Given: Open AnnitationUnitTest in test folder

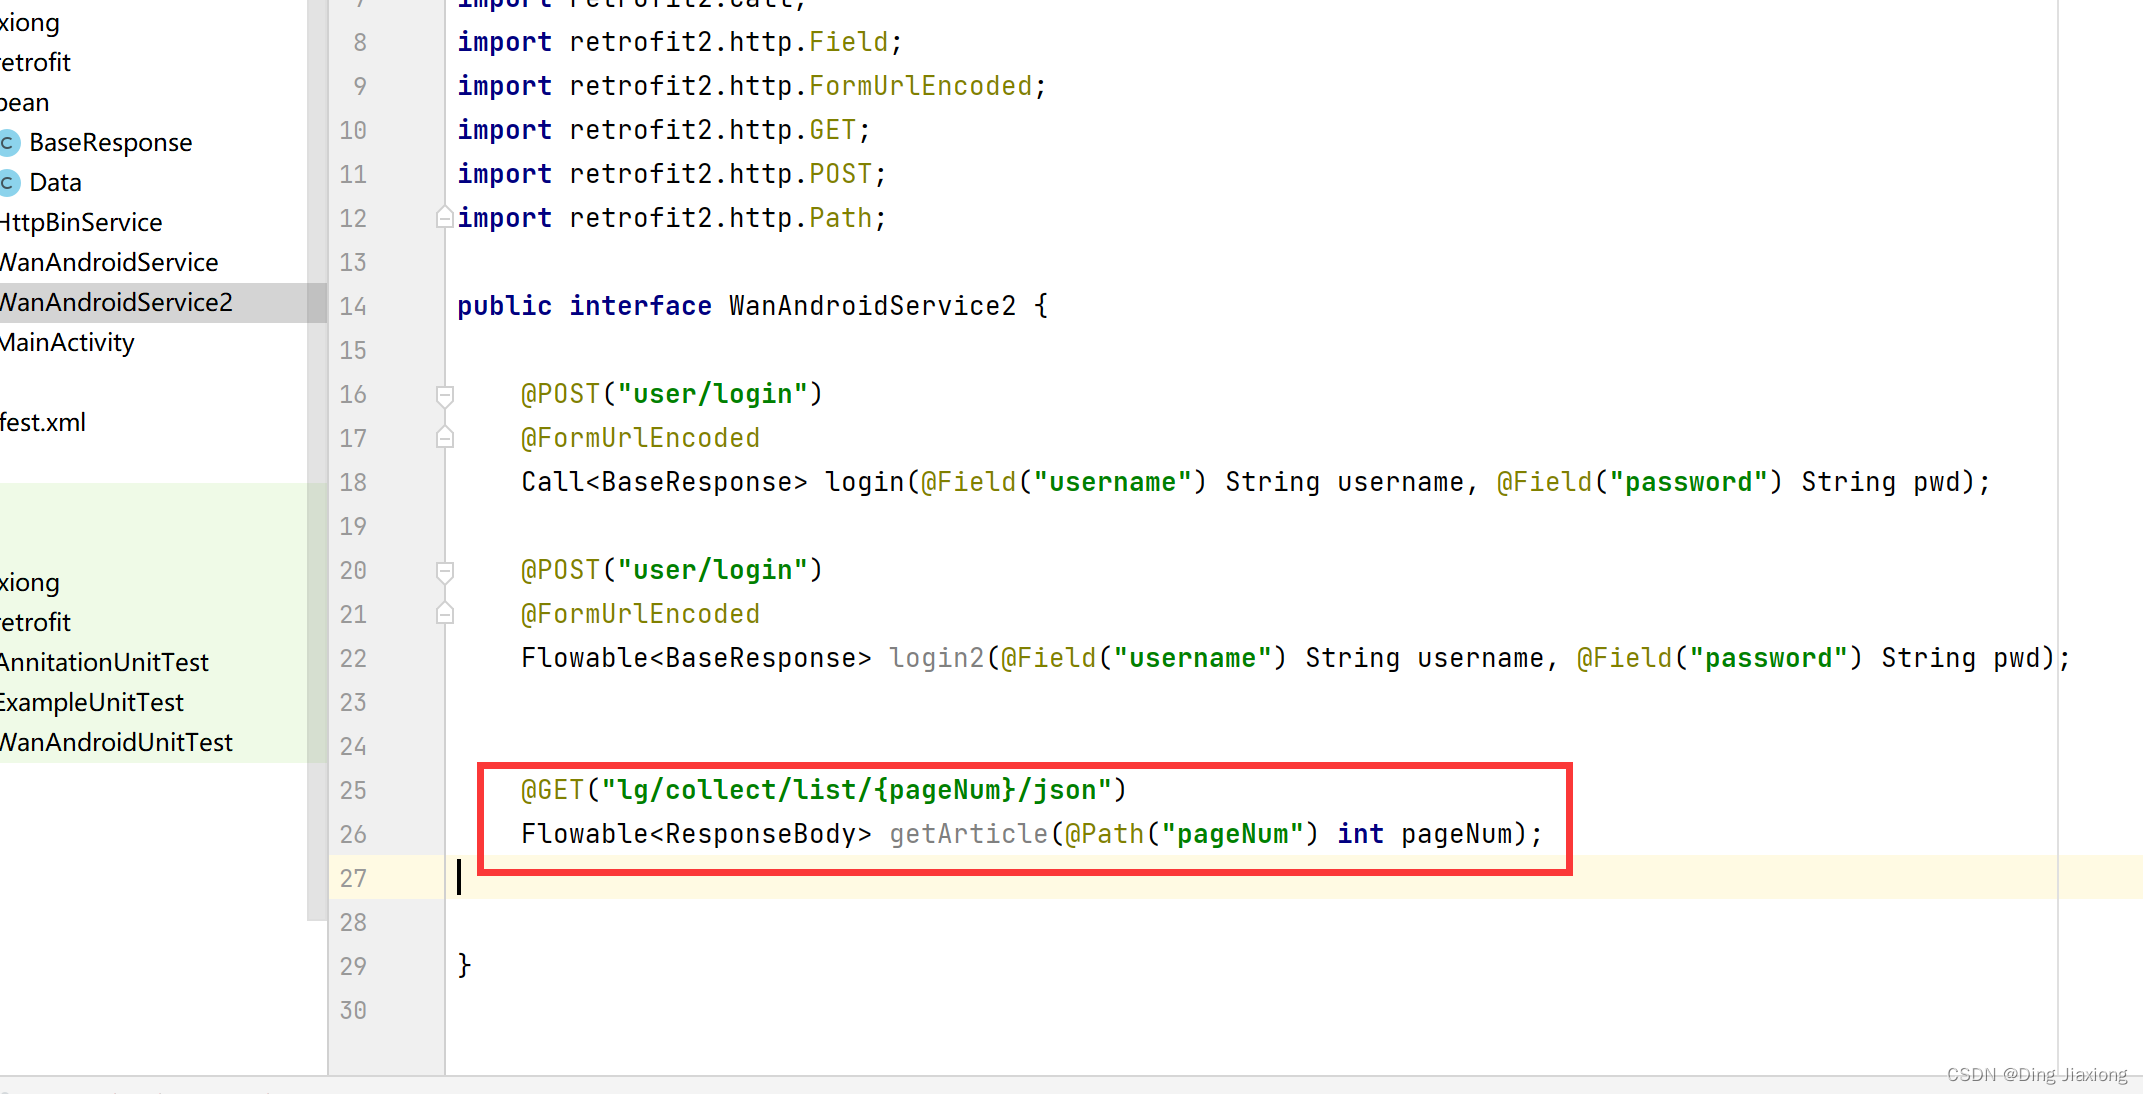Looking at the screenshot, I should [104, 662].
